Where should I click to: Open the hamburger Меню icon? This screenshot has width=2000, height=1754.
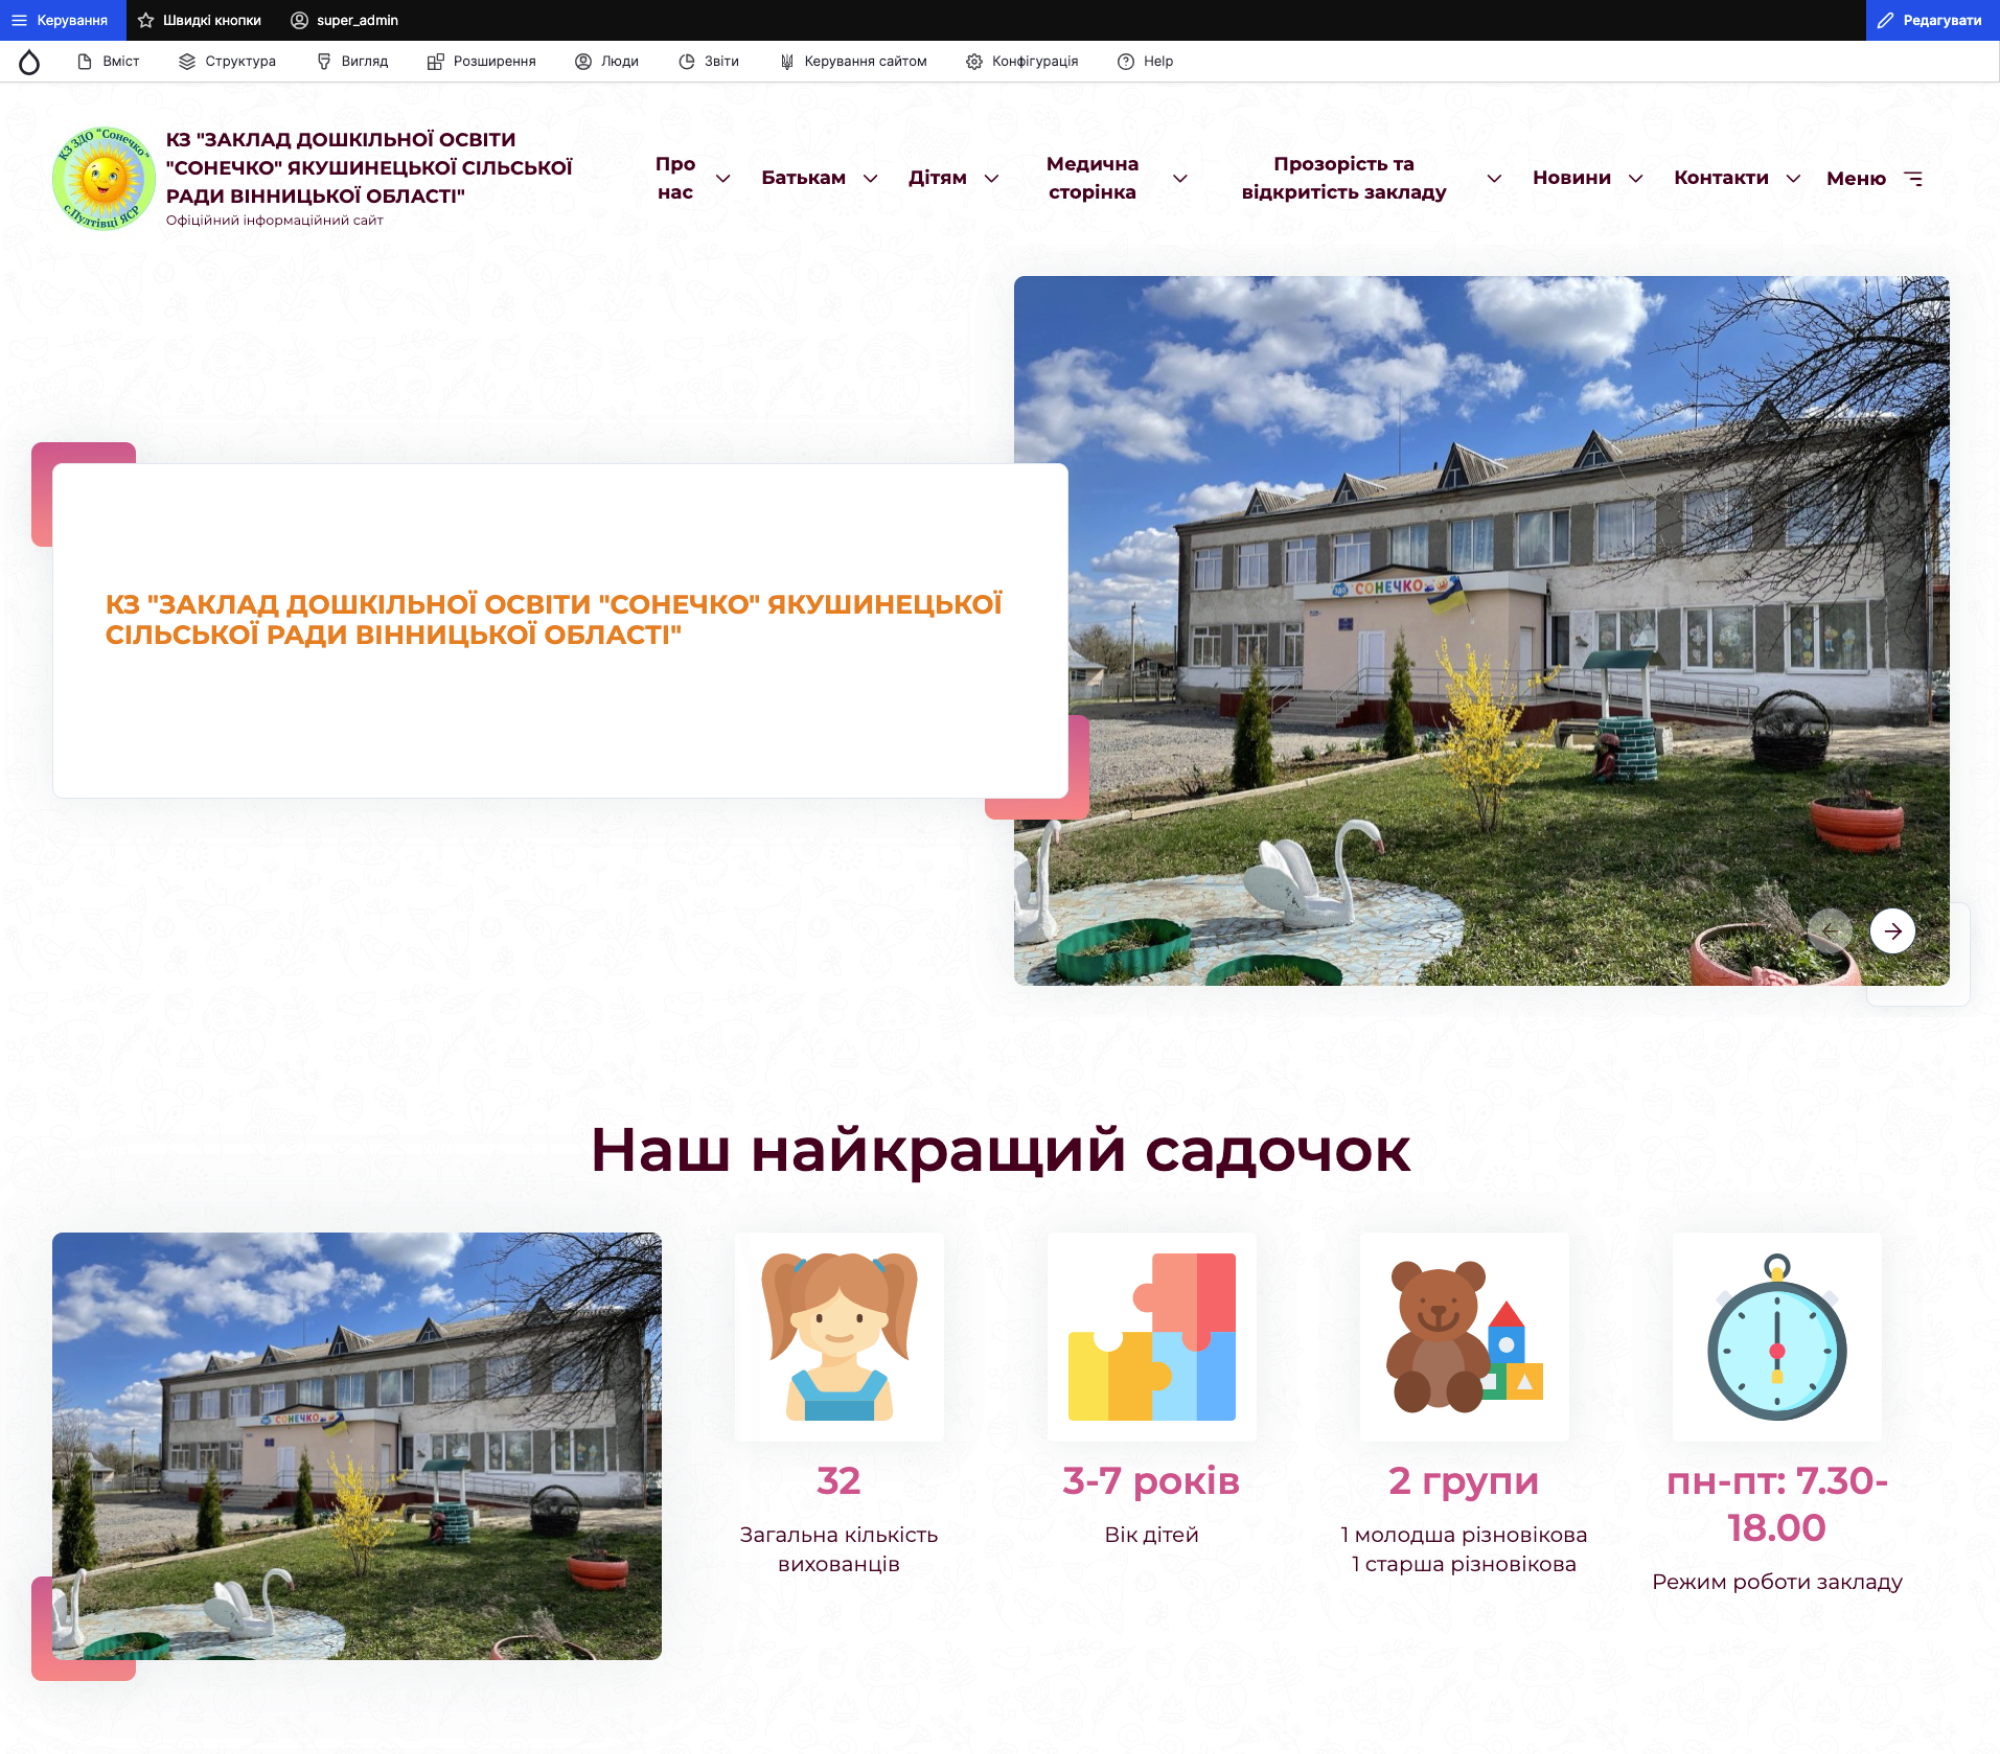click(1913, 178)
